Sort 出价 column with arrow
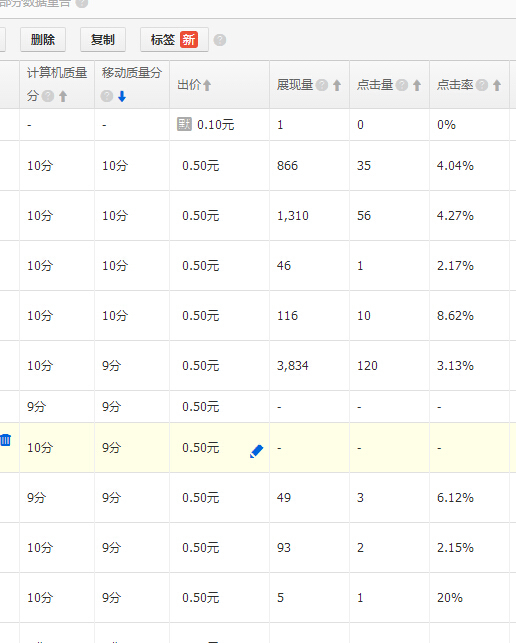The height and width of the screenshot is (643, 516). click(x=207, y=85)
